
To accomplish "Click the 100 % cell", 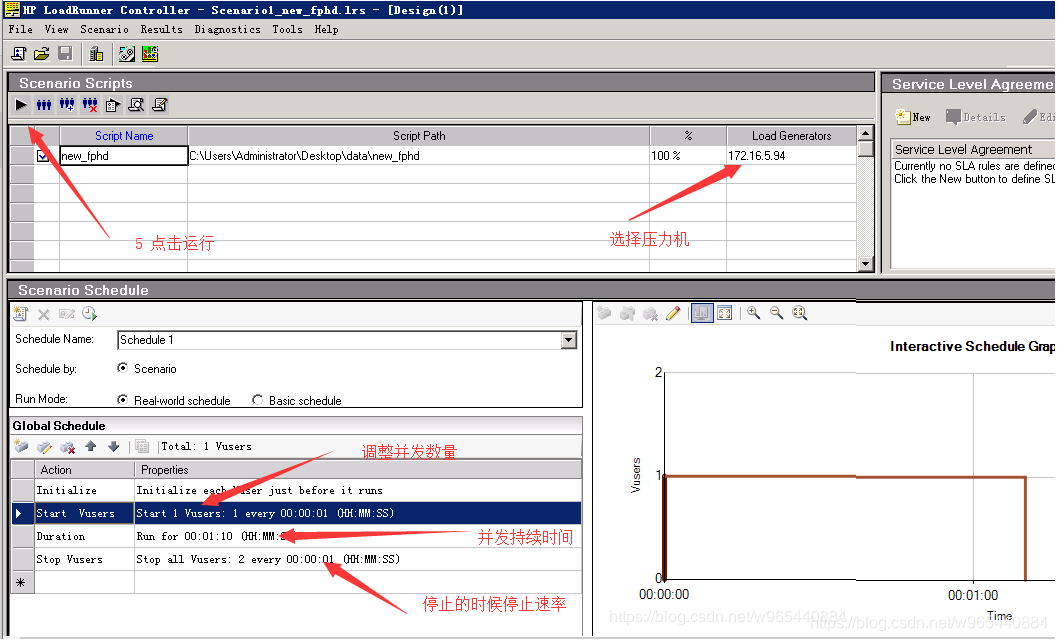I will pyautogui.click(x=688, y=156).
